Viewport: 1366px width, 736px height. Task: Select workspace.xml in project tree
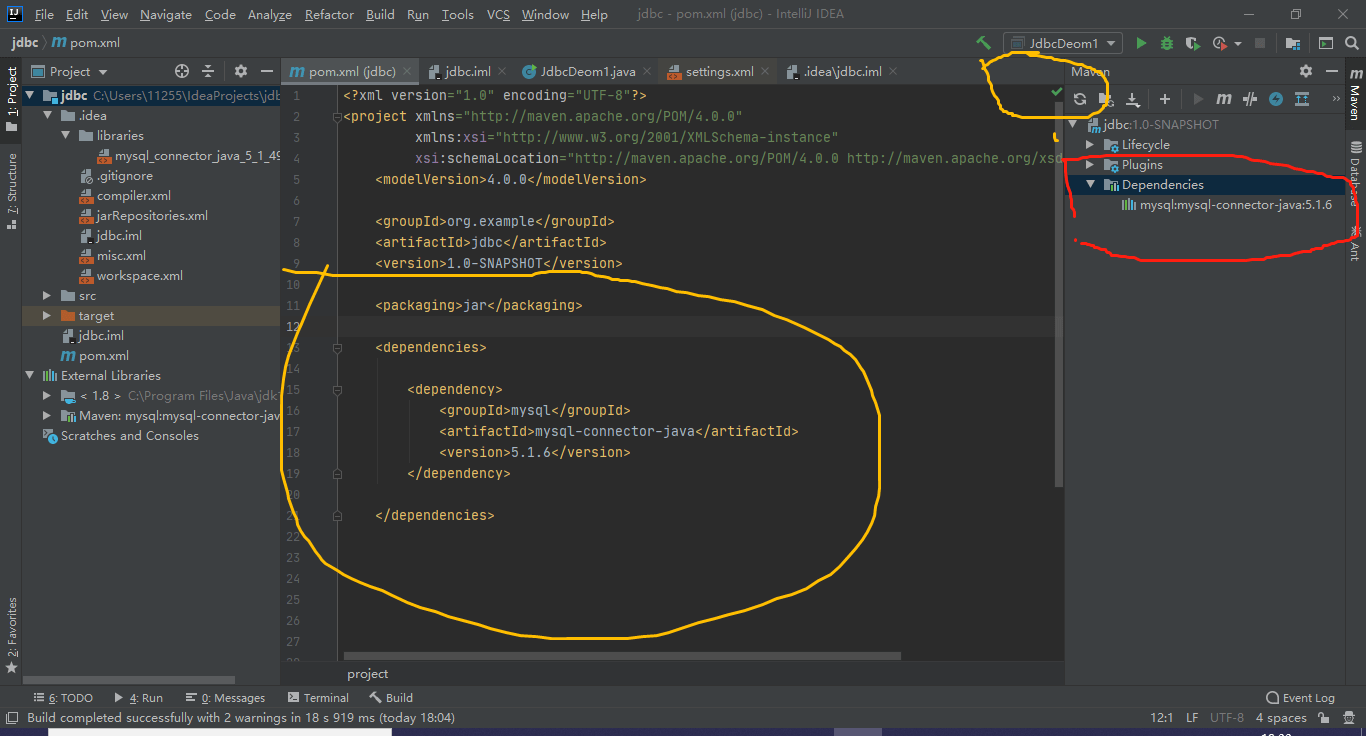[139, 276]
